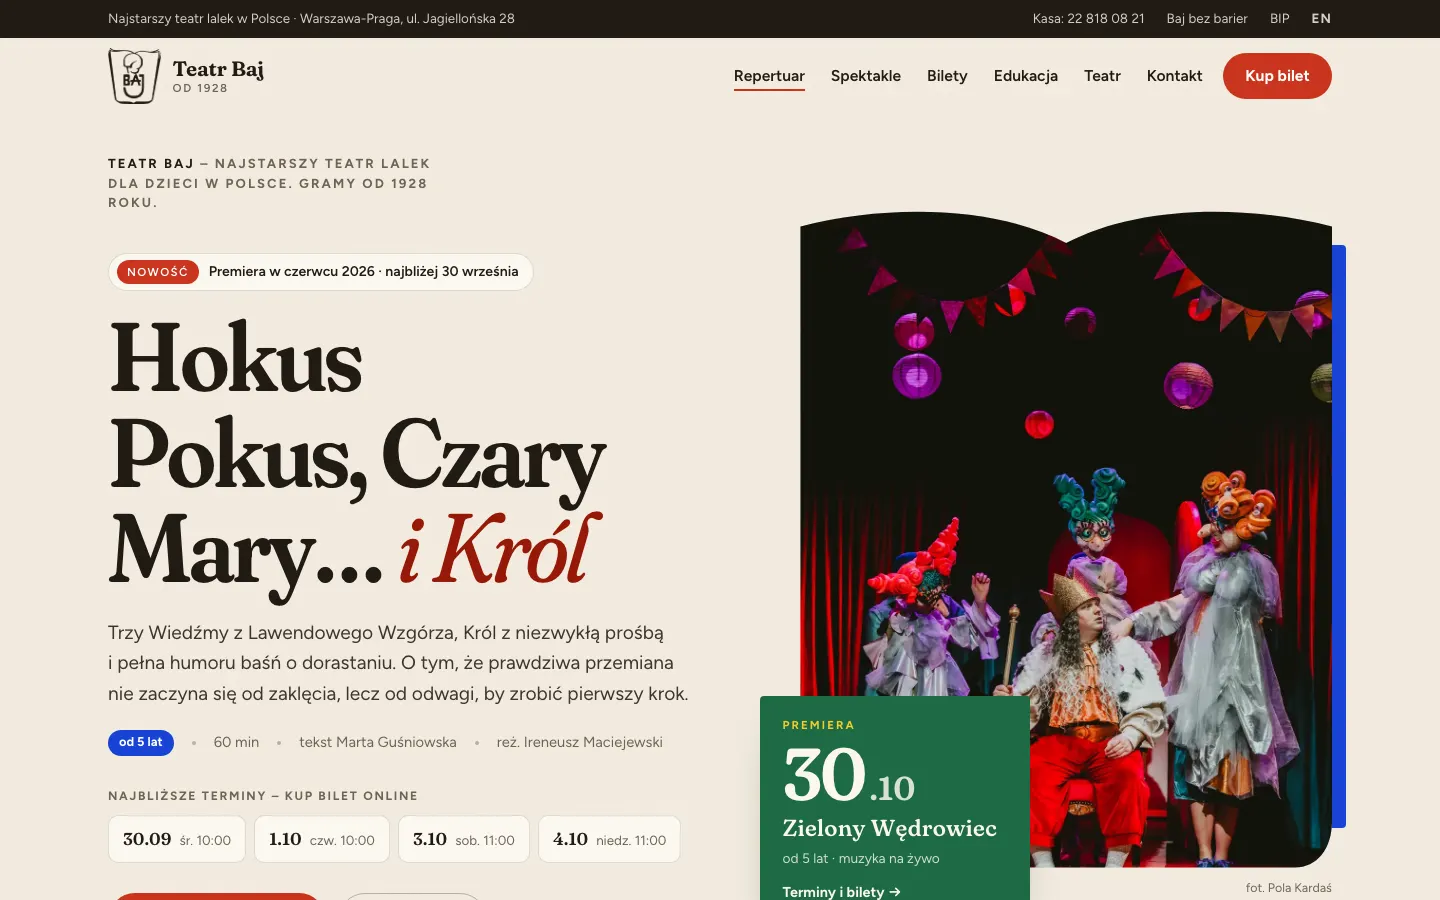Viewport: 1440px width, 900px height.
Task: Switch language to EN
Action: [x=1321, y=19]
